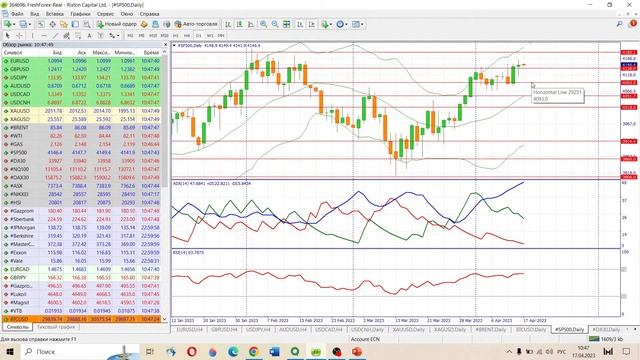Close the Market Watch panel
Image resolution: width=640 pixels, height=360 pixels.
[165, 44]
